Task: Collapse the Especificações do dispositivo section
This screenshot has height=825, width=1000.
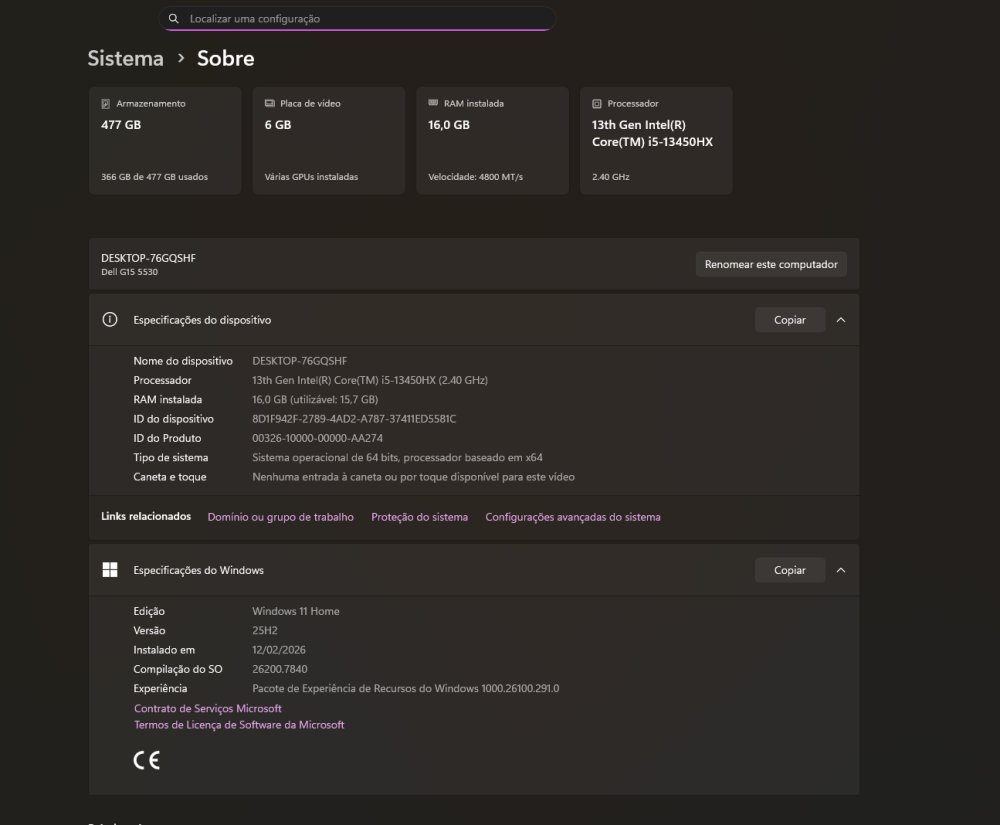Action: click(x=840, y=320)
